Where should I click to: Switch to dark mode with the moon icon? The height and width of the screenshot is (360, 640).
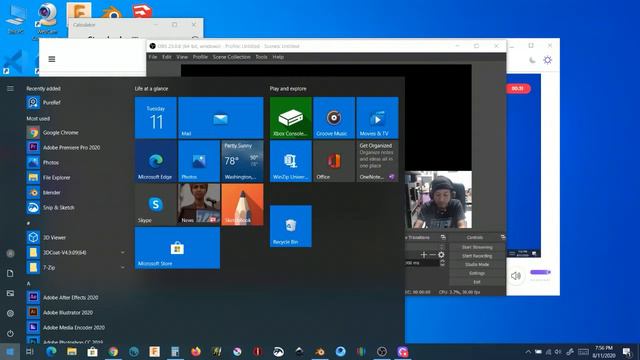[x=532, y=60]
